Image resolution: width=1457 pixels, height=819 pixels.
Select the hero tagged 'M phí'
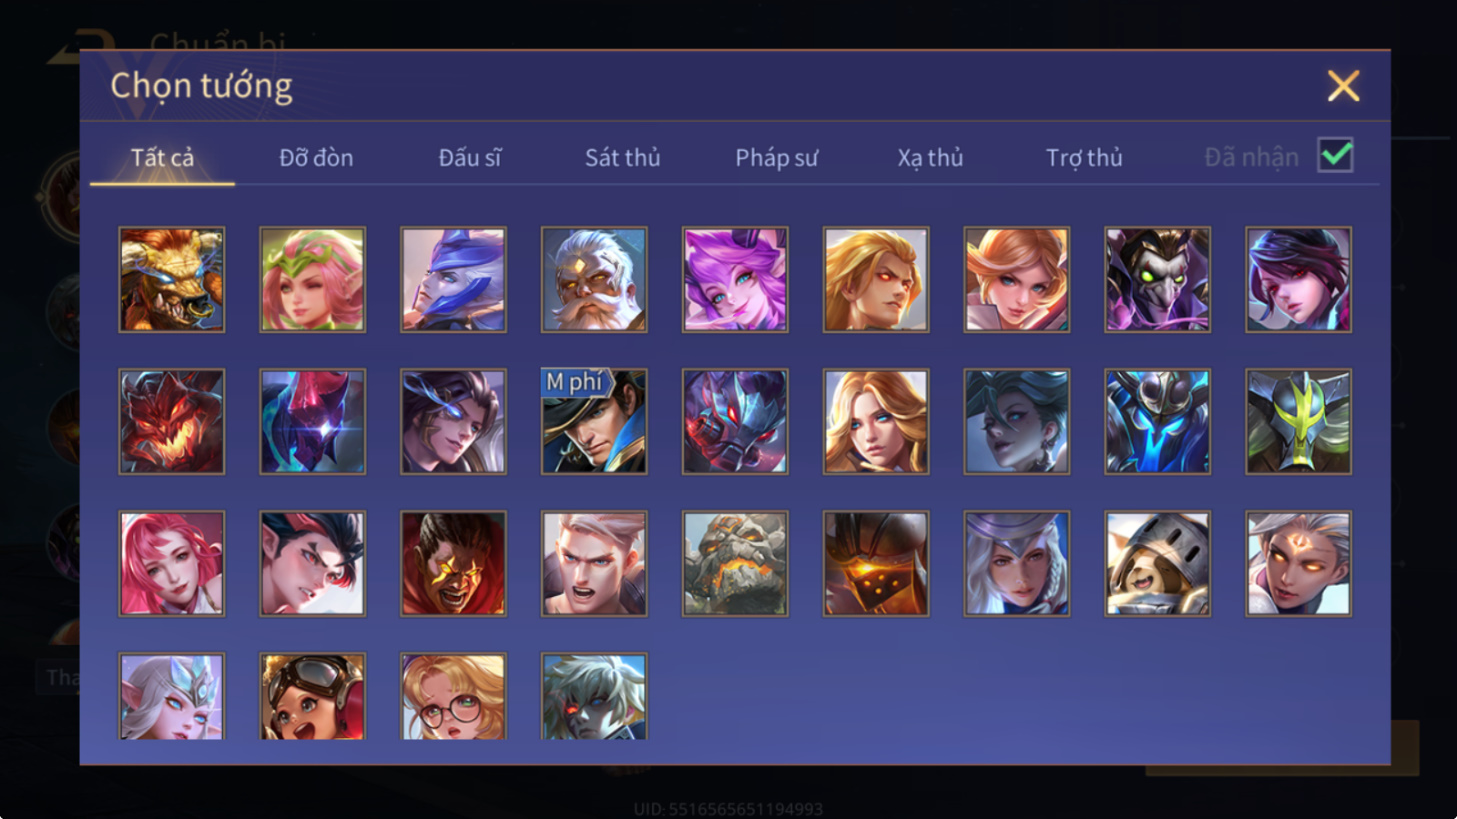point(594,421)
